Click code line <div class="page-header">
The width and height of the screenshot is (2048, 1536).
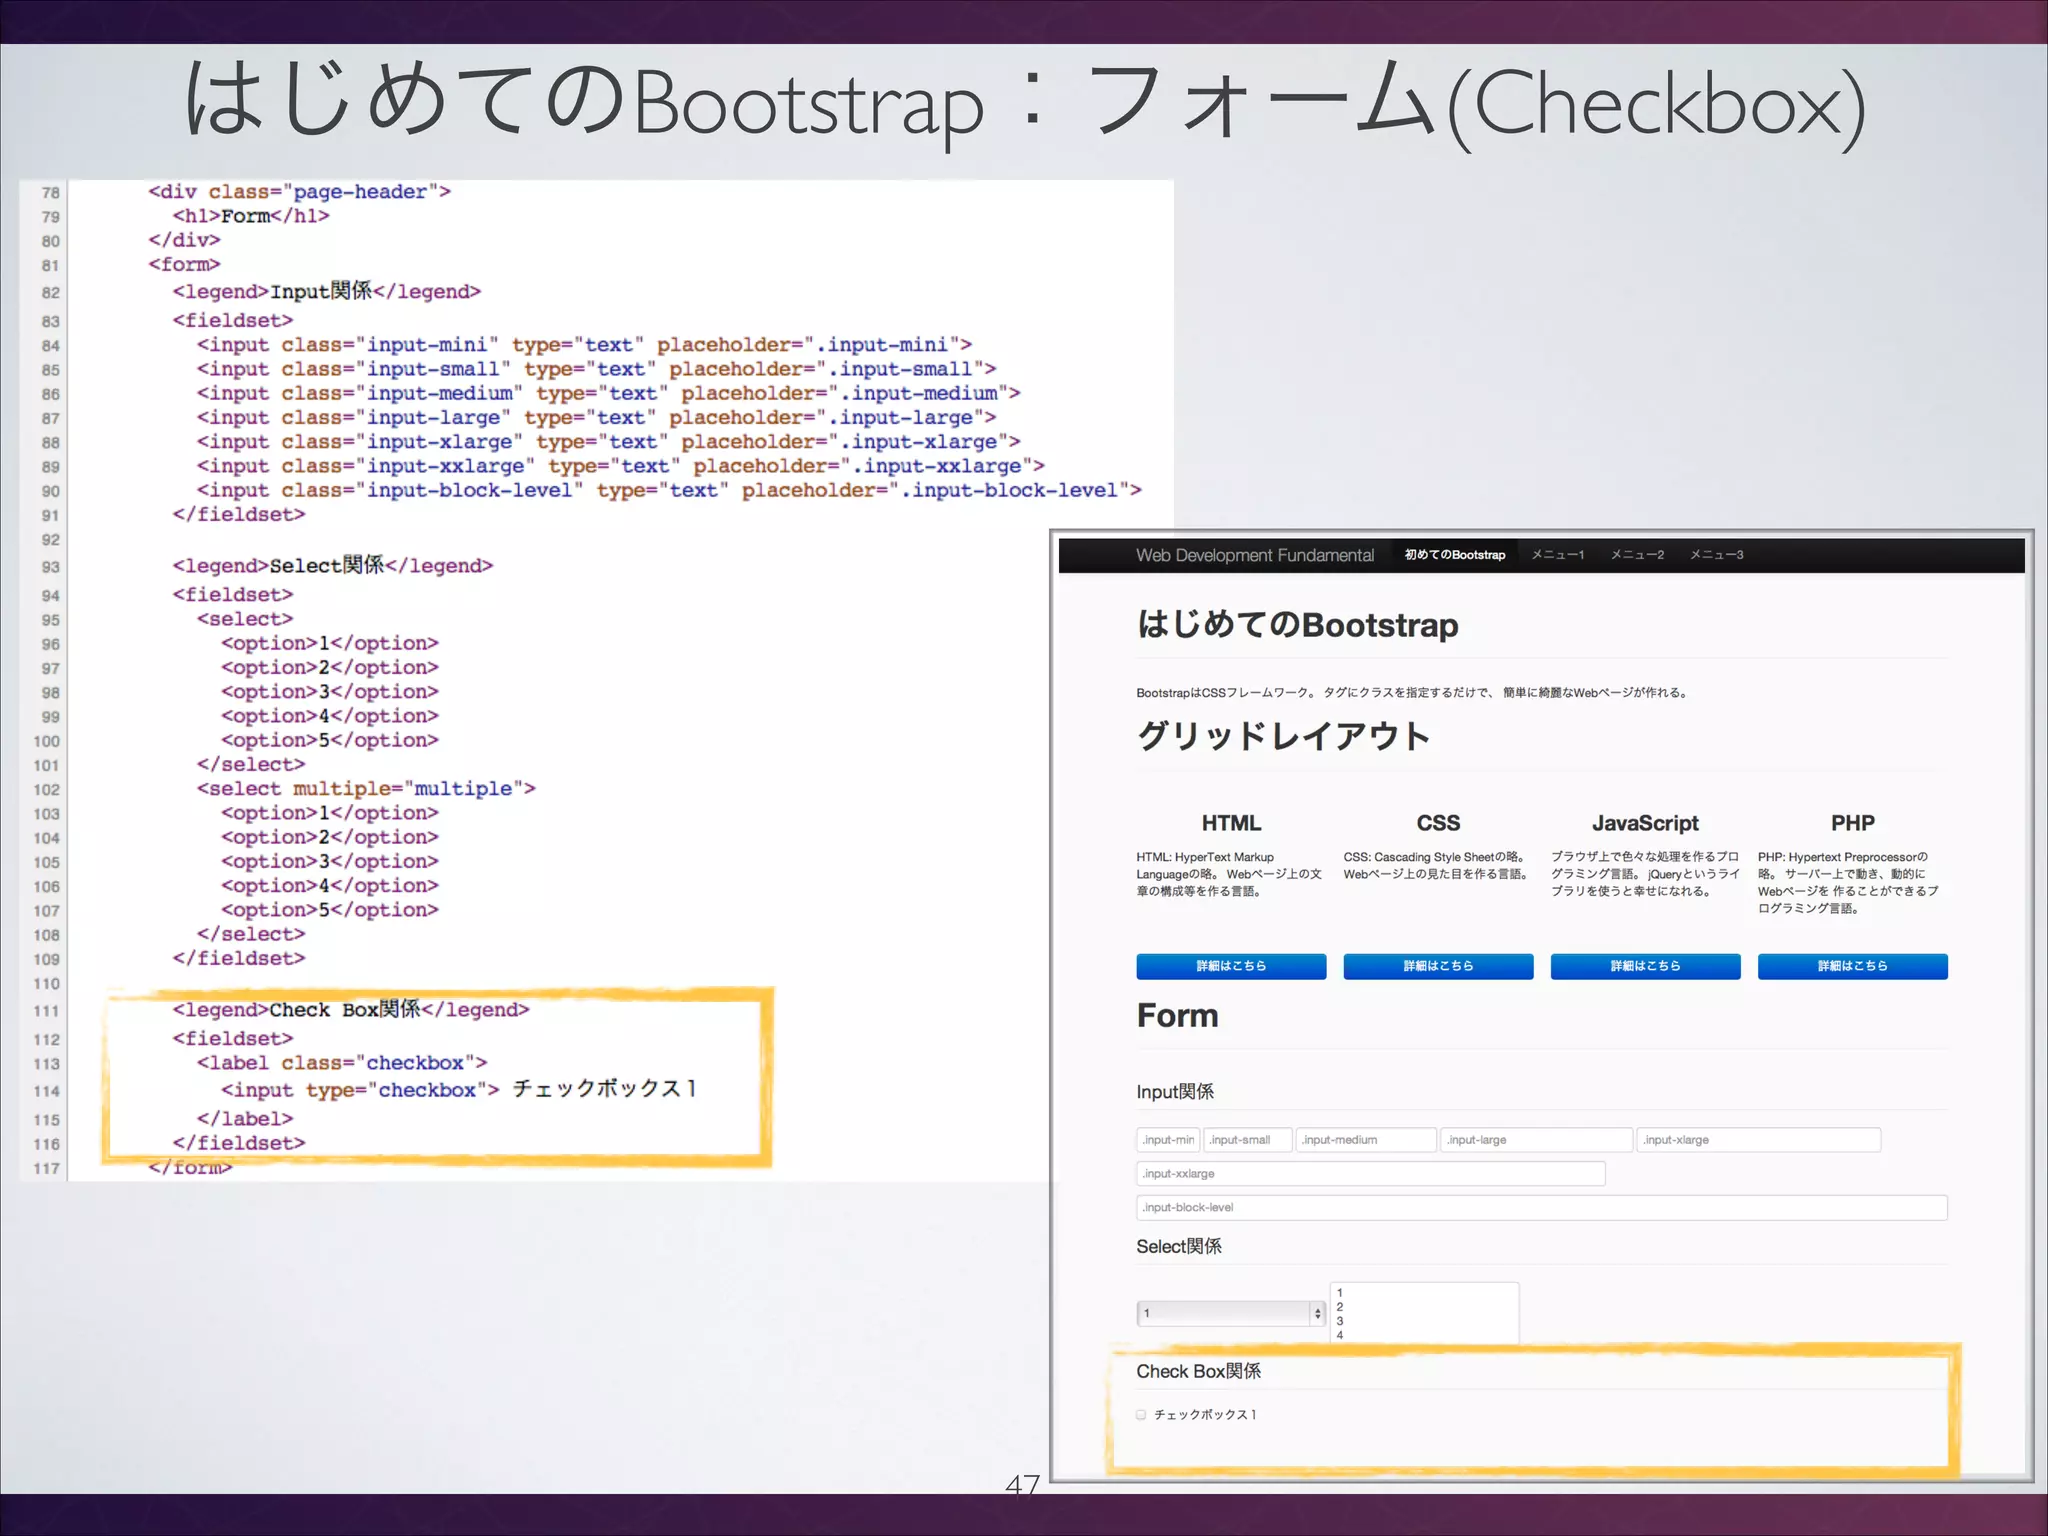pos(299,192)
